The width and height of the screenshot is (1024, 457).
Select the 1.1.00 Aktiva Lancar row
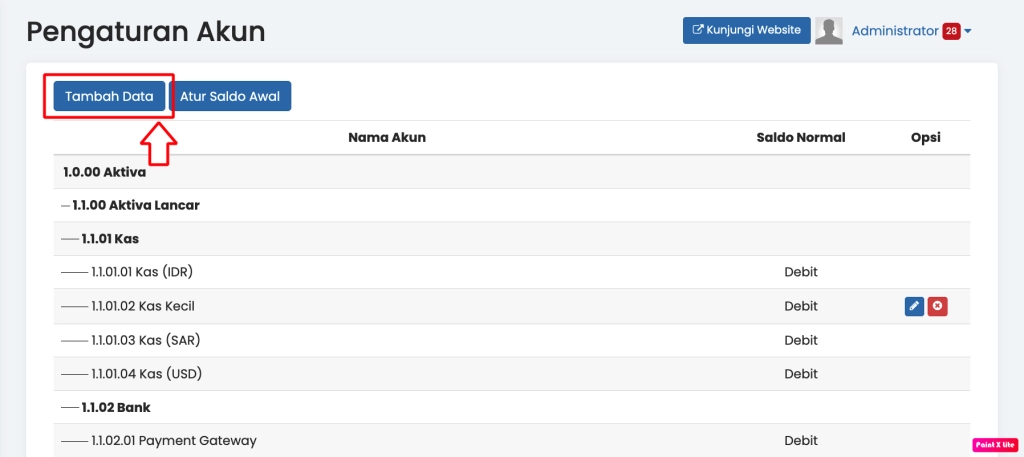coord(136,205)
